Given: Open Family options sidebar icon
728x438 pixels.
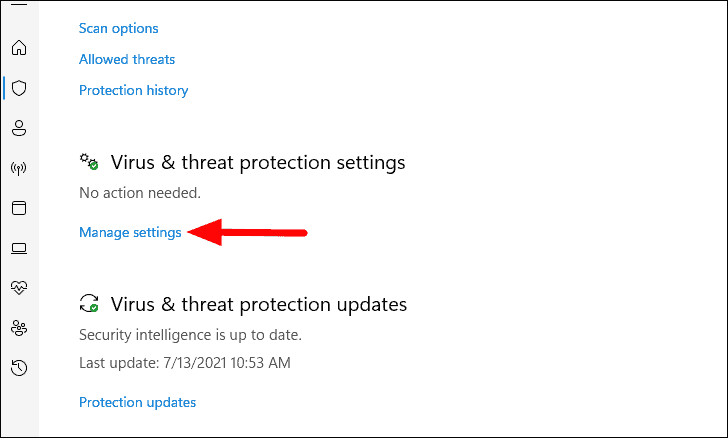Looking at the screenshot, I should 19,328.
